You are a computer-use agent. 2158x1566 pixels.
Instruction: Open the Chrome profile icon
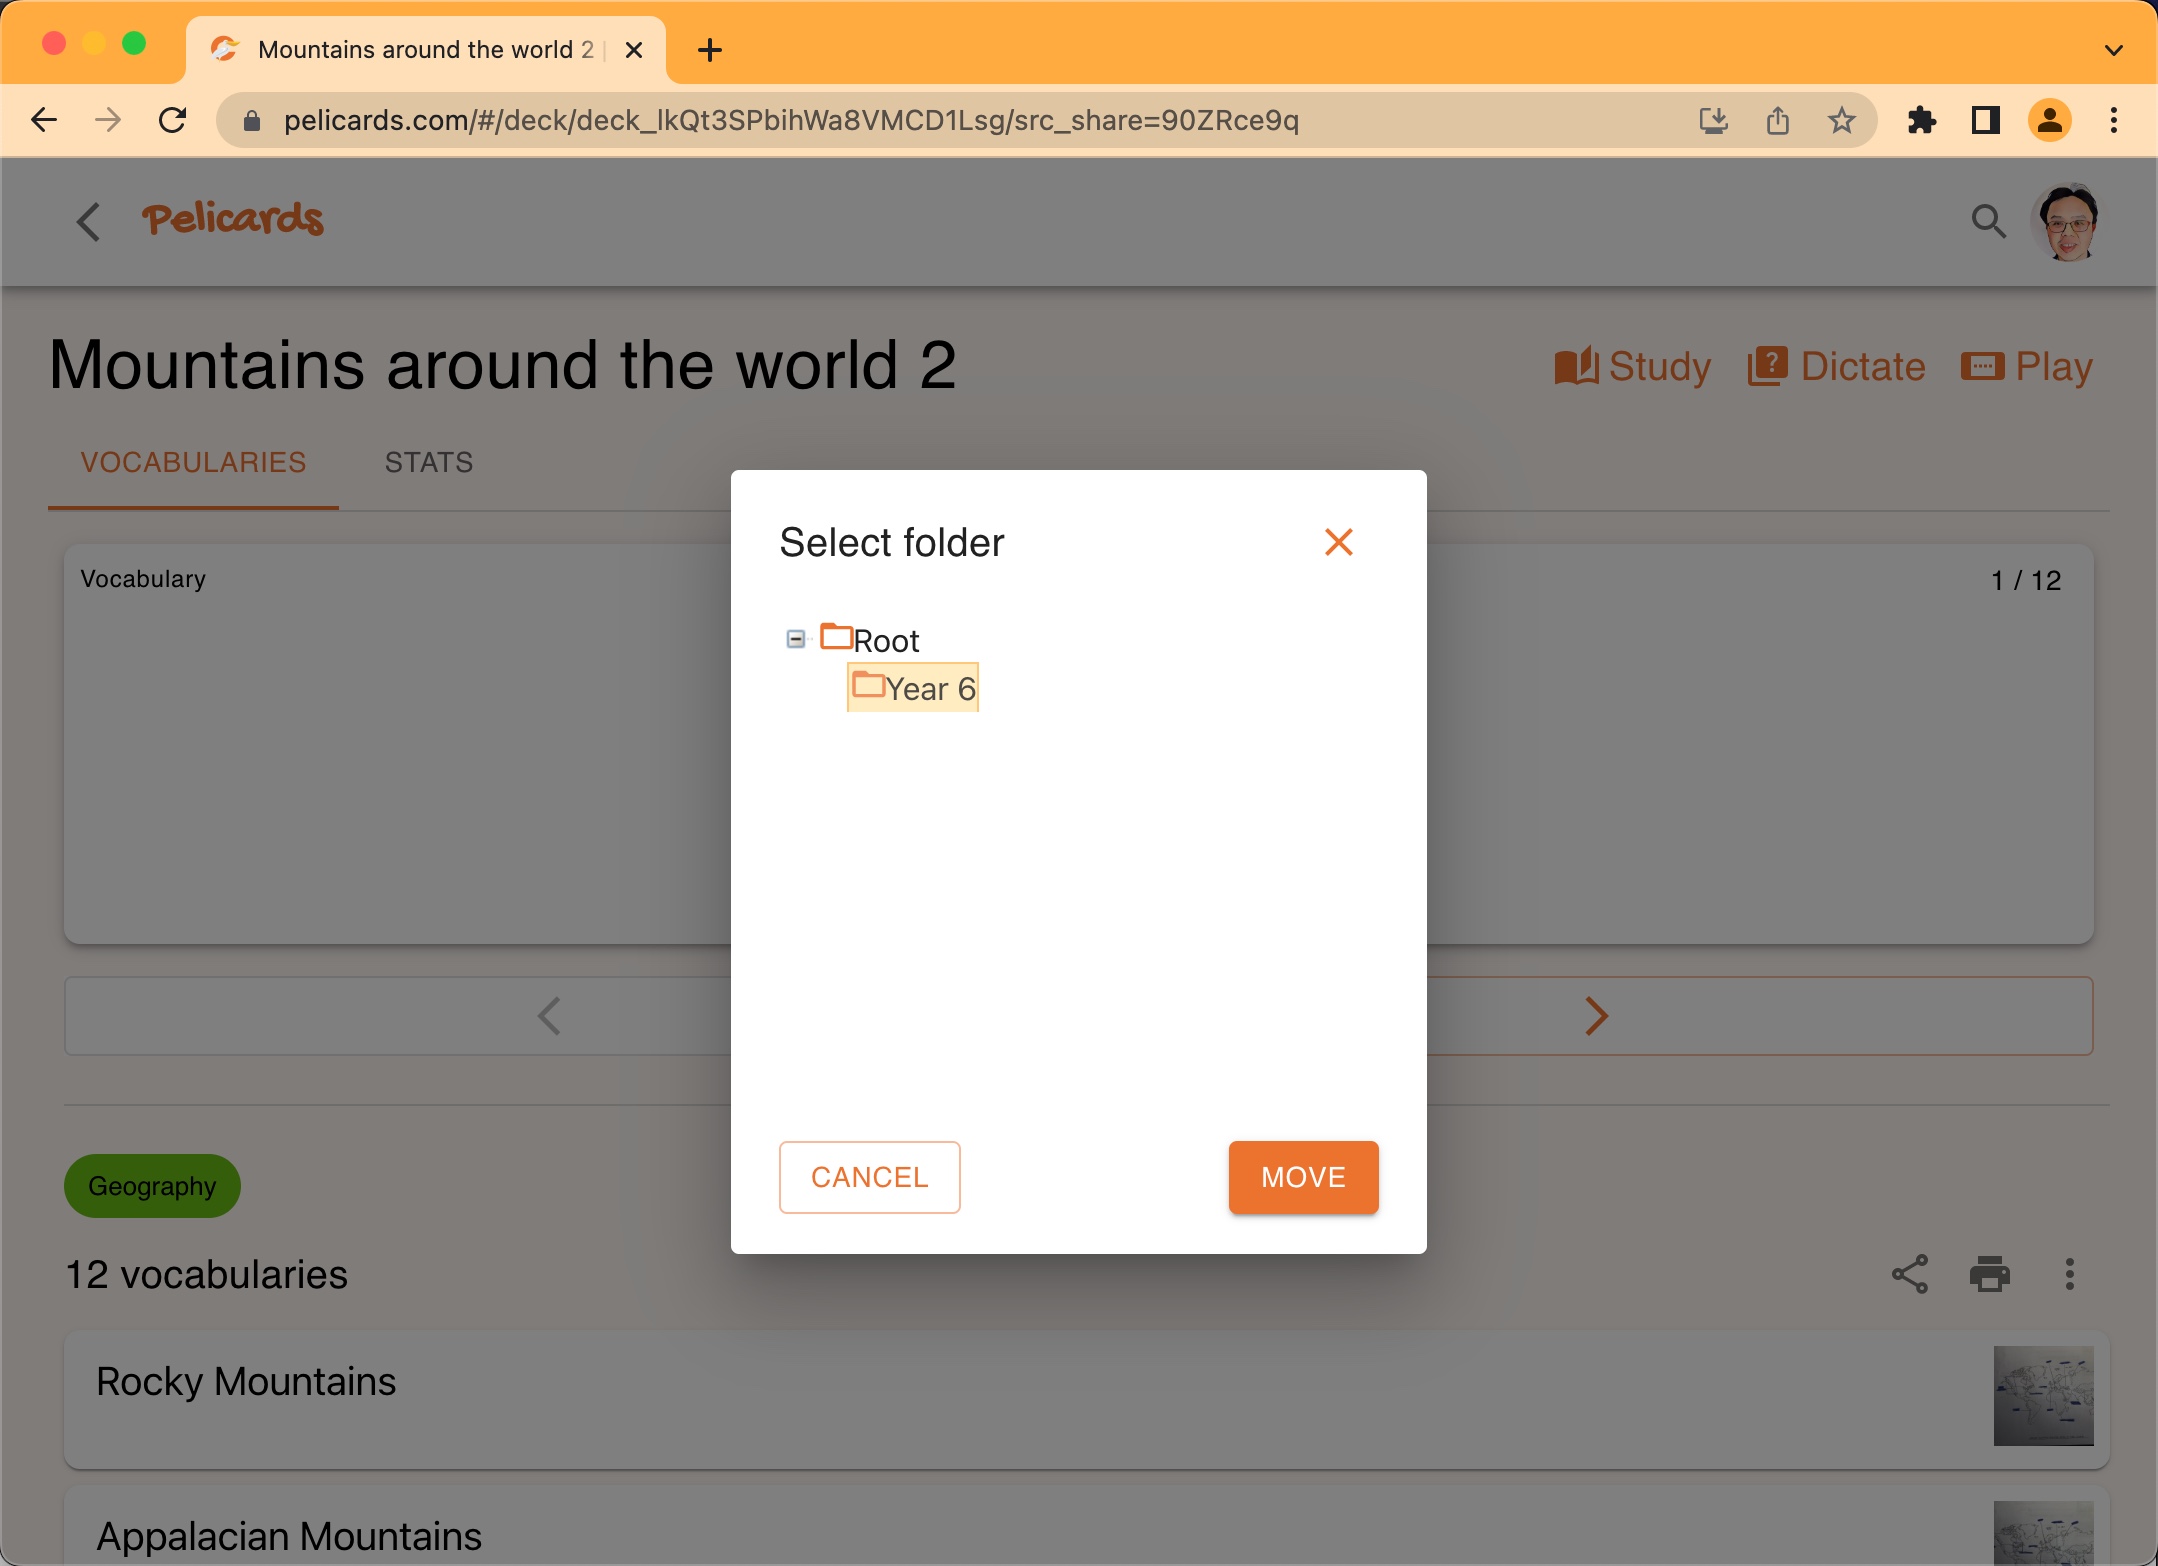click(x=2050, y=120)
